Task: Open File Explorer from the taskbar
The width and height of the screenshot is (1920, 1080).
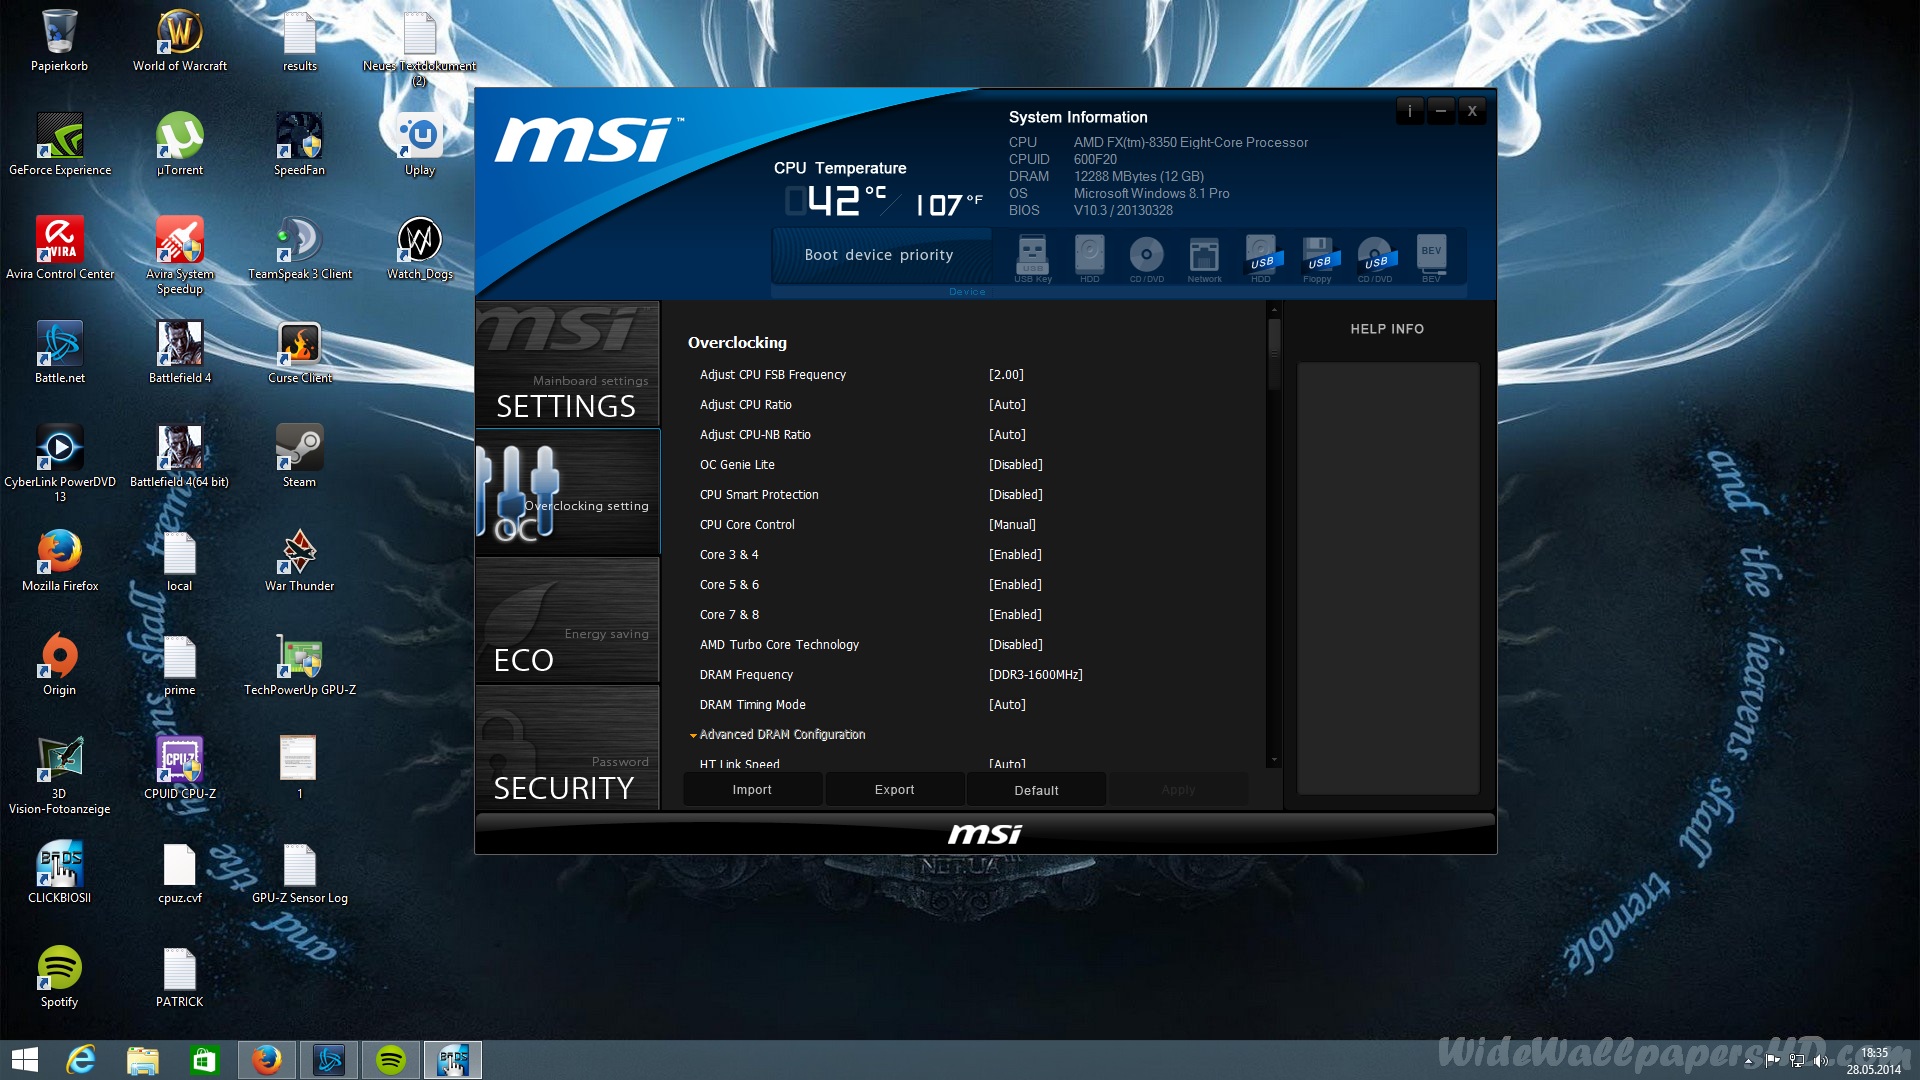Action: [x=143, y=1060]
